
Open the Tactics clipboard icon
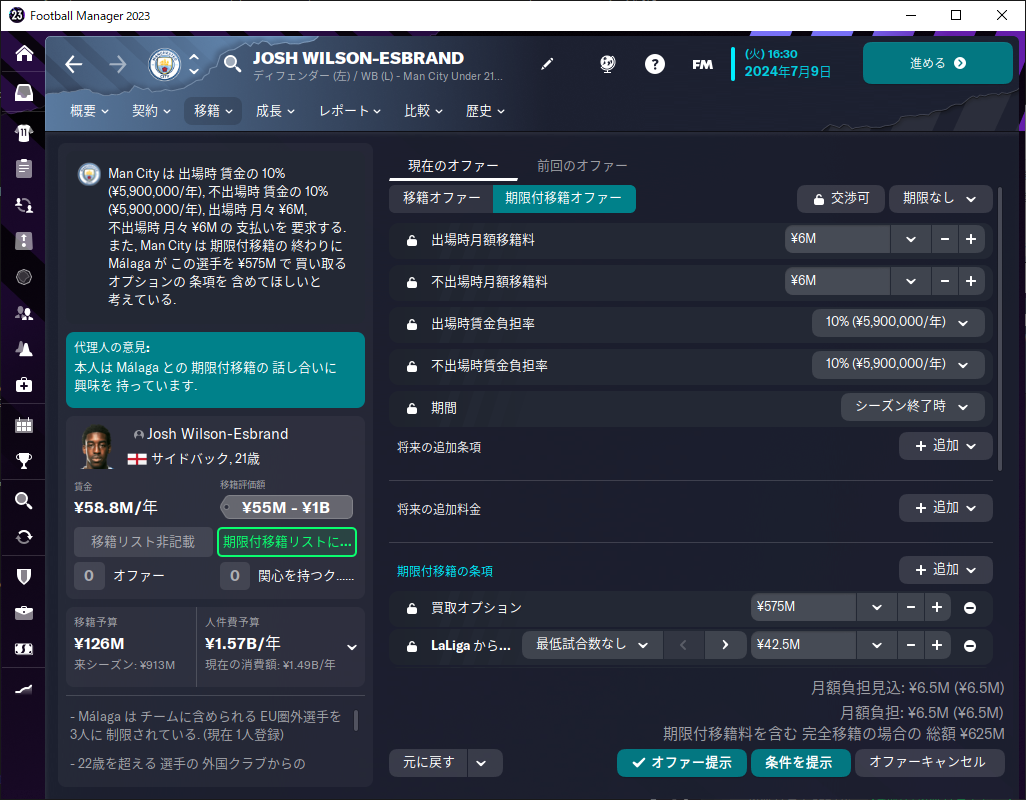[x=24, y=169]
